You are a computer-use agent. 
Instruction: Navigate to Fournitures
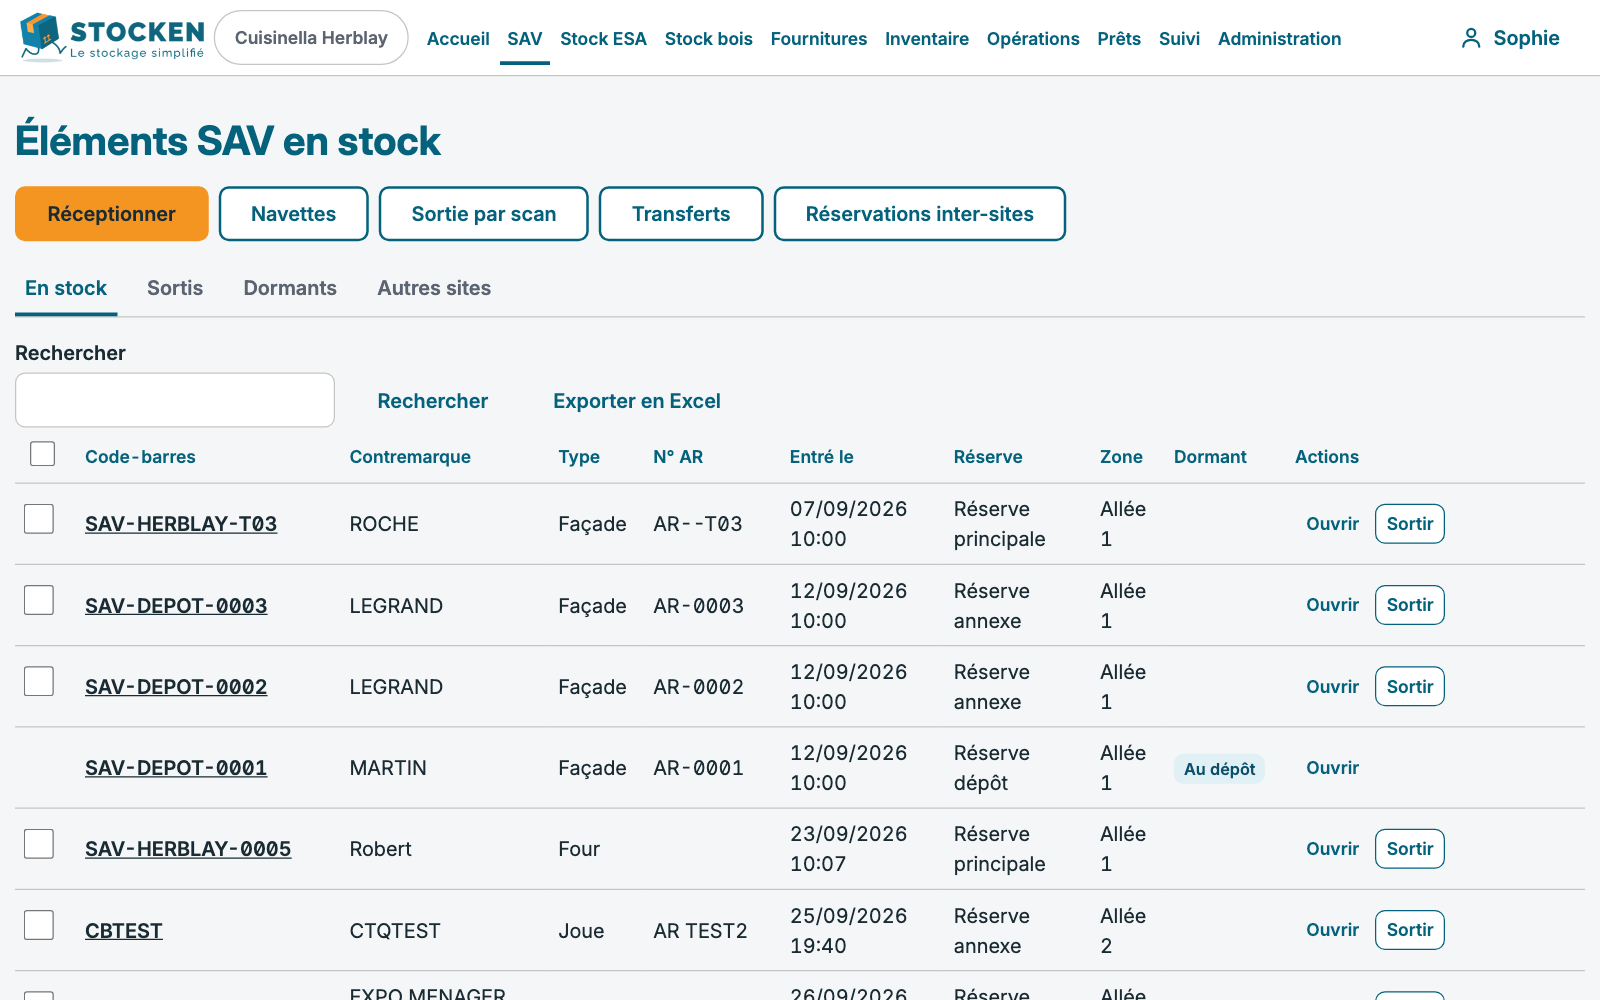(x=819, y=39)
